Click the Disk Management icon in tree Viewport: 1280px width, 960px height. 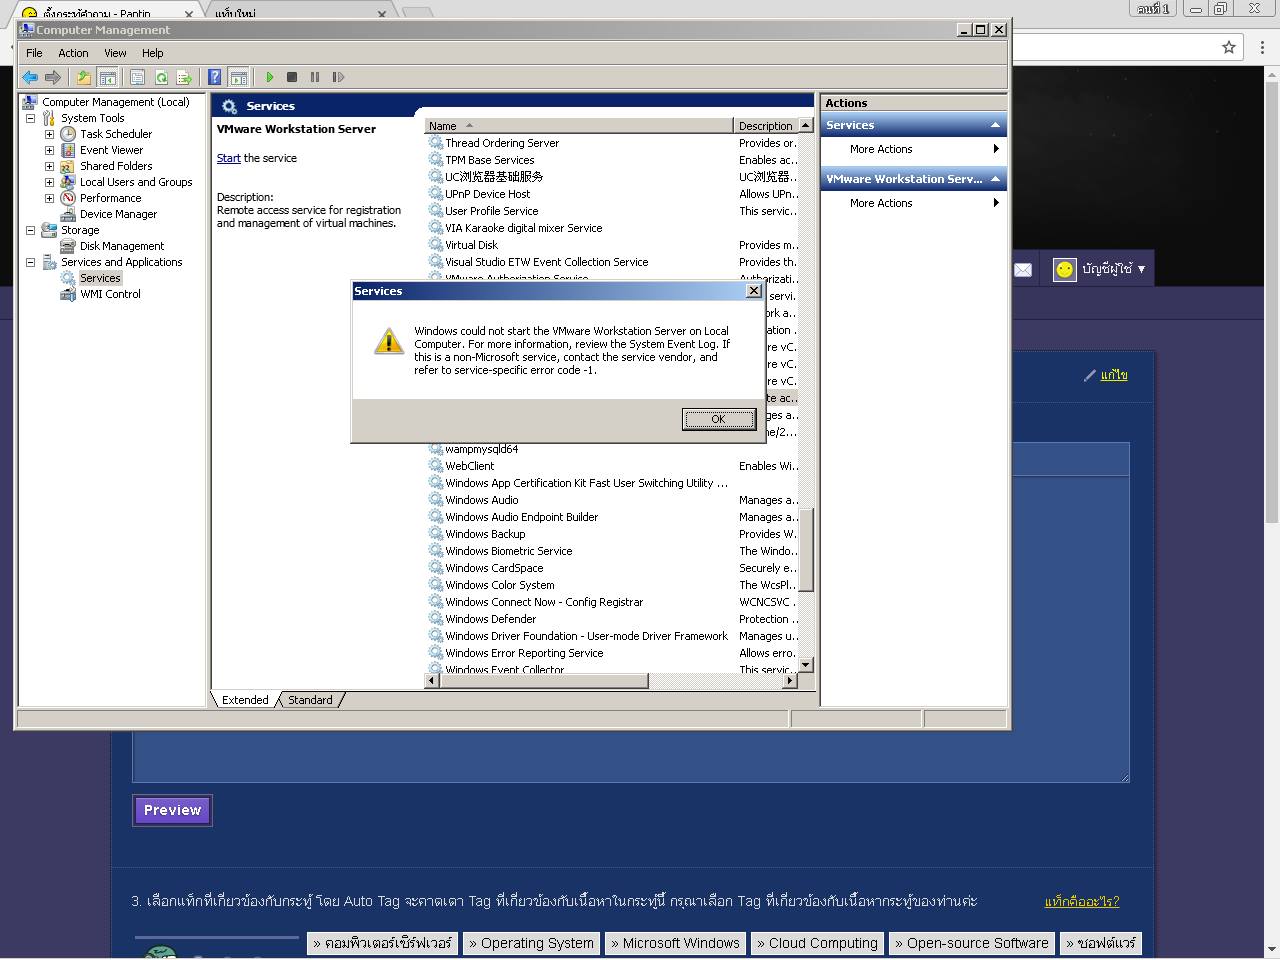tap(68, 246)
